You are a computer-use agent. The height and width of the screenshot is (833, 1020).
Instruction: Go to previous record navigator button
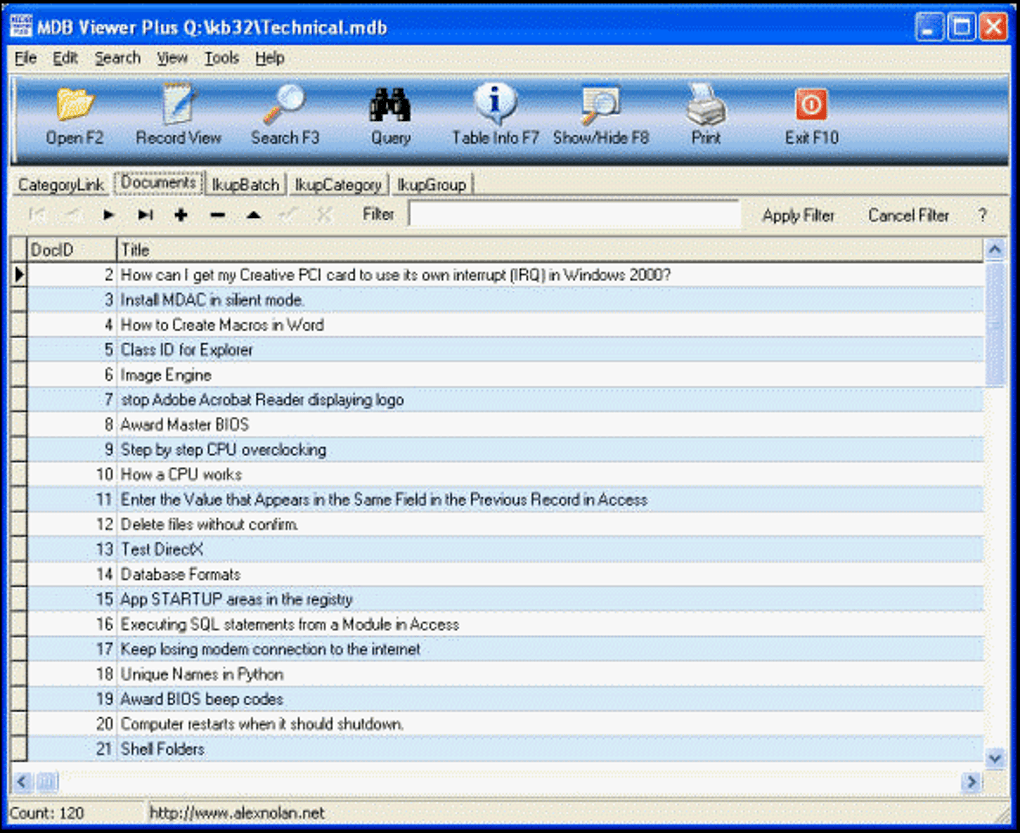click(x=72, y=215)
